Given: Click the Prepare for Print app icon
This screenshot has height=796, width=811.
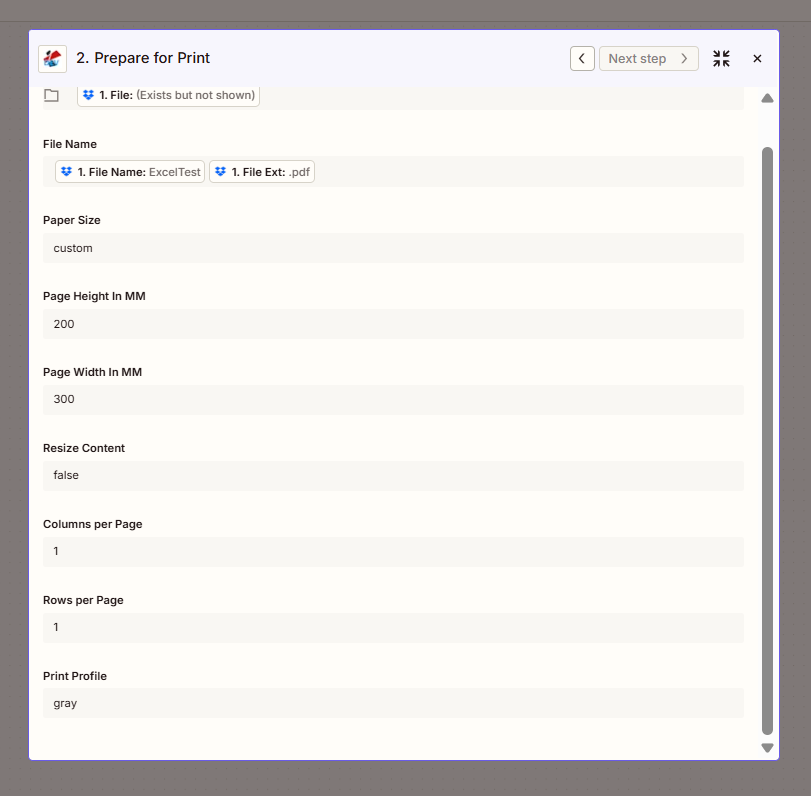Looking at the screenshot, I should [x=52, y=59].
